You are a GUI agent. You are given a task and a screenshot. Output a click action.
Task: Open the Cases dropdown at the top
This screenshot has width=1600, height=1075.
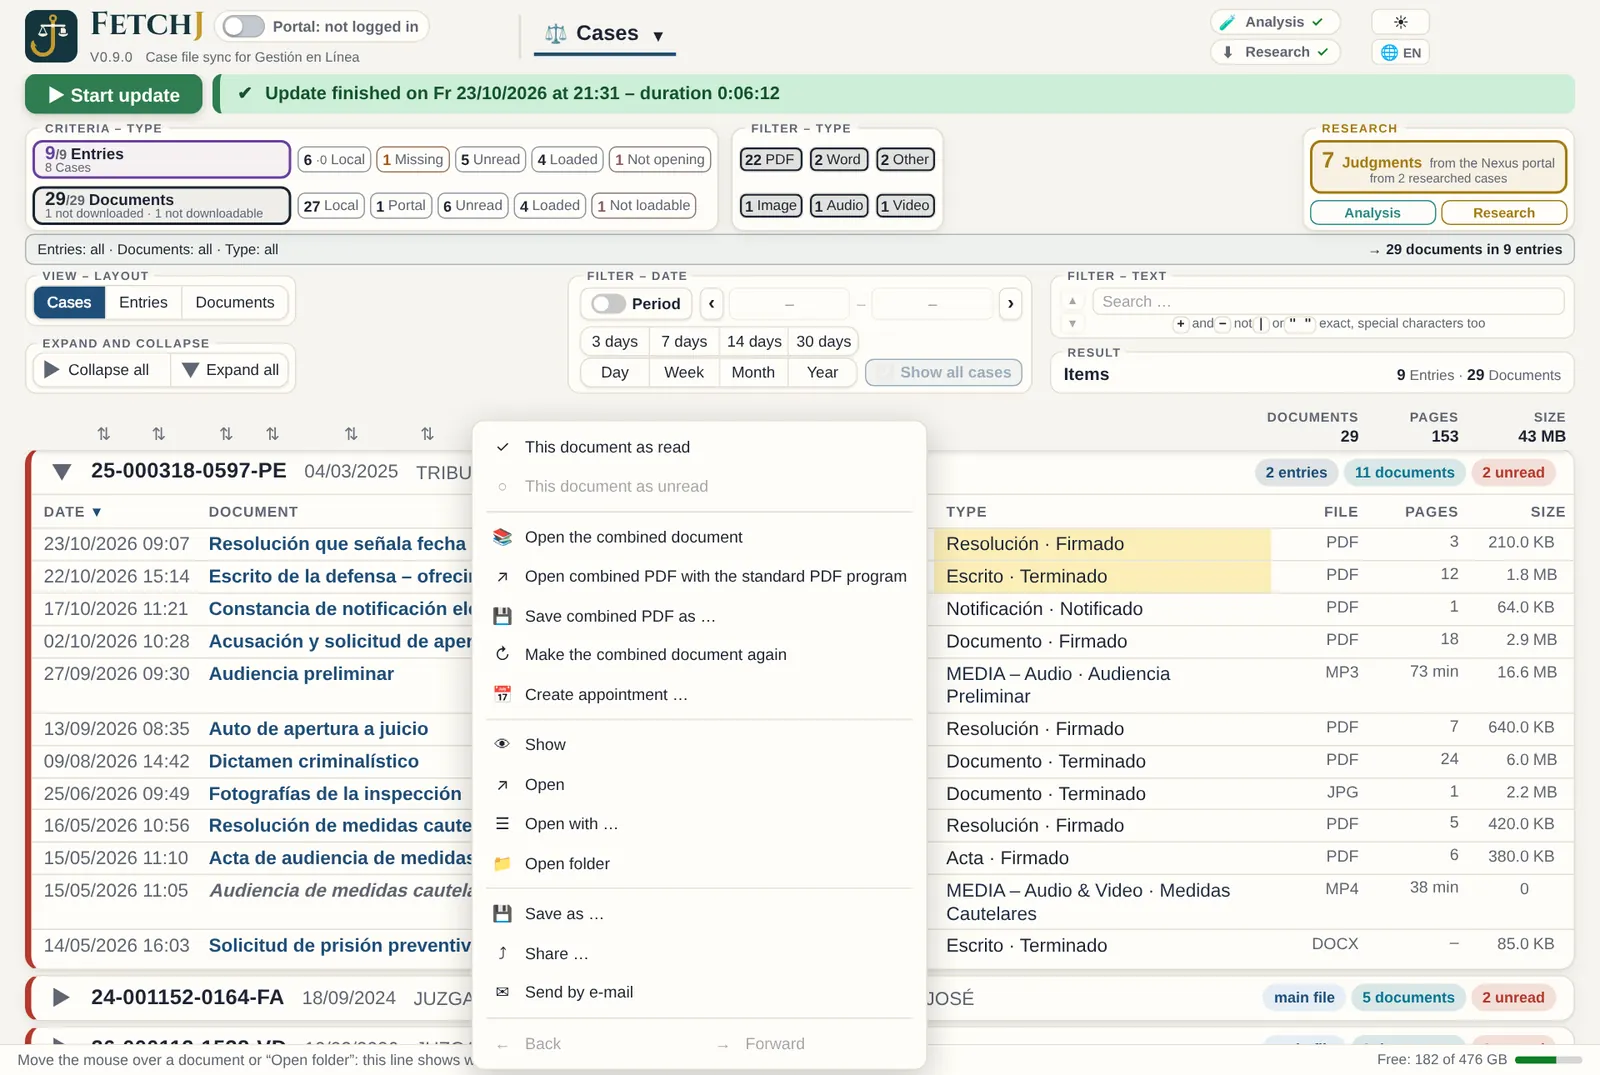[606, 34]
